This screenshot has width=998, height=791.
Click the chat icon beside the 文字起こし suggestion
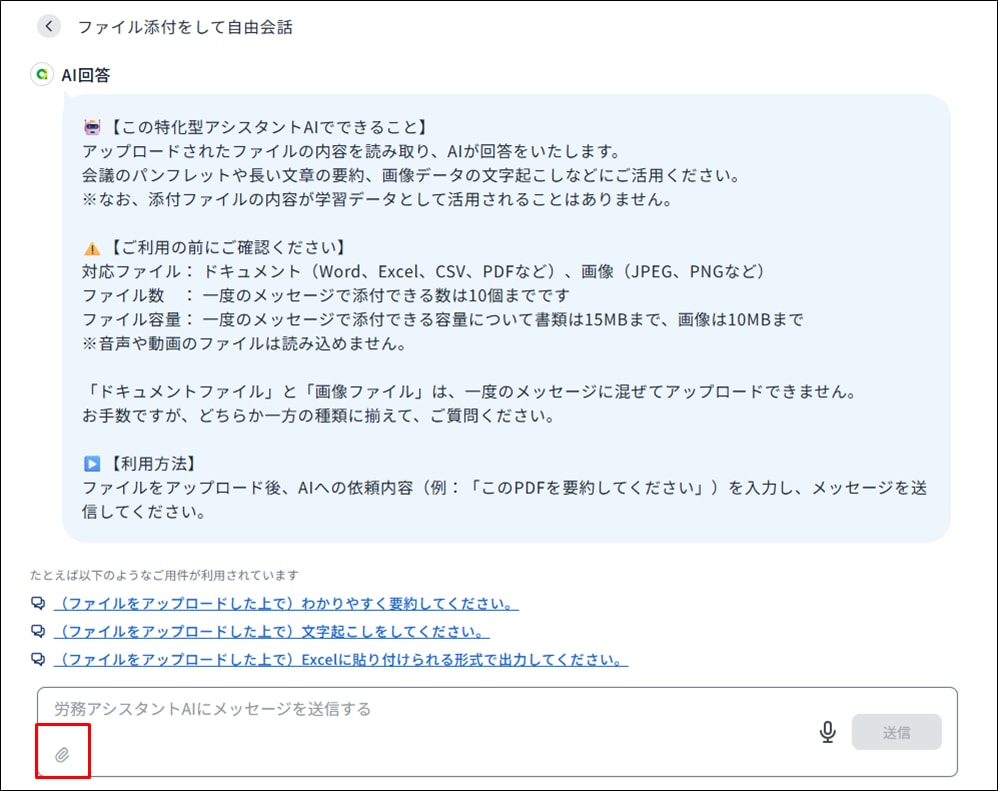click(x=39, y=632)
